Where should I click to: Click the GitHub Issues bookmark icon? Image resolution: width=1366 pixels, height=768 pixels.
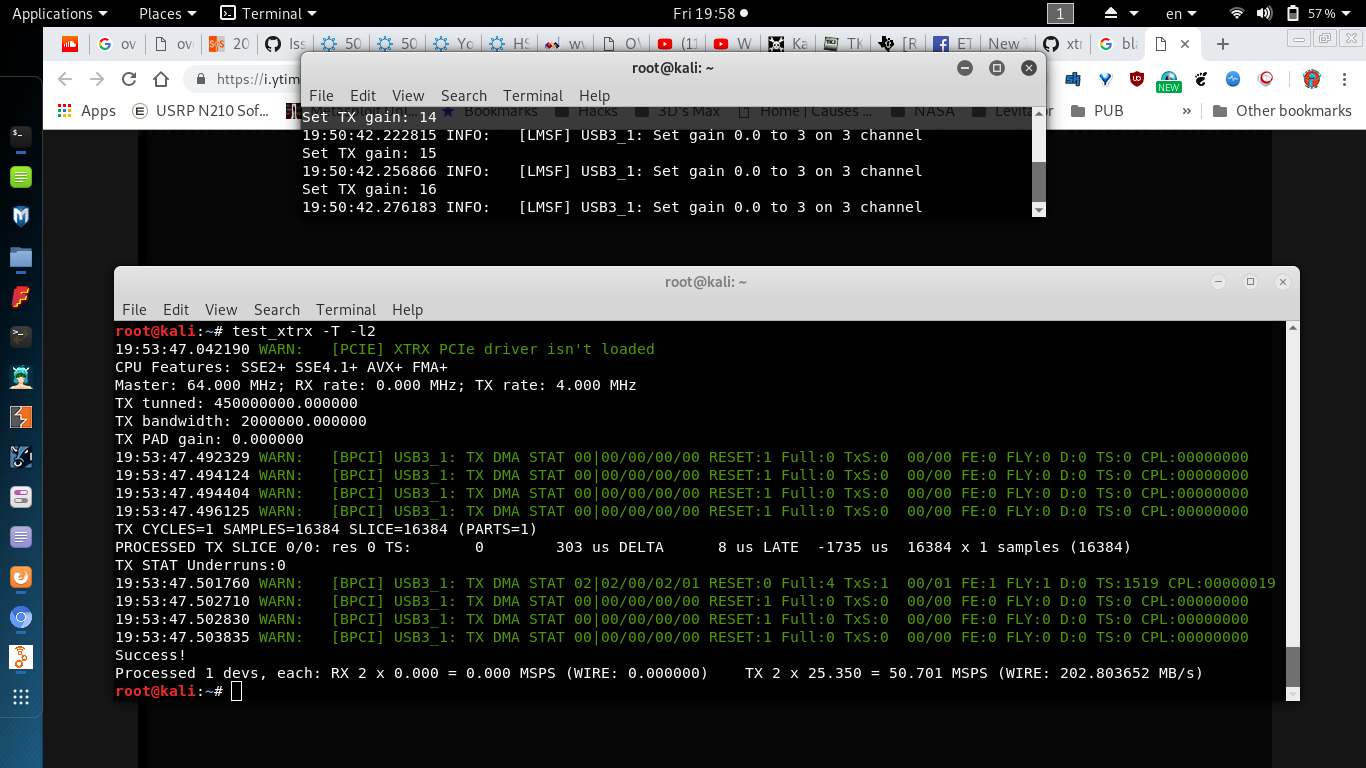coord(272,43)
